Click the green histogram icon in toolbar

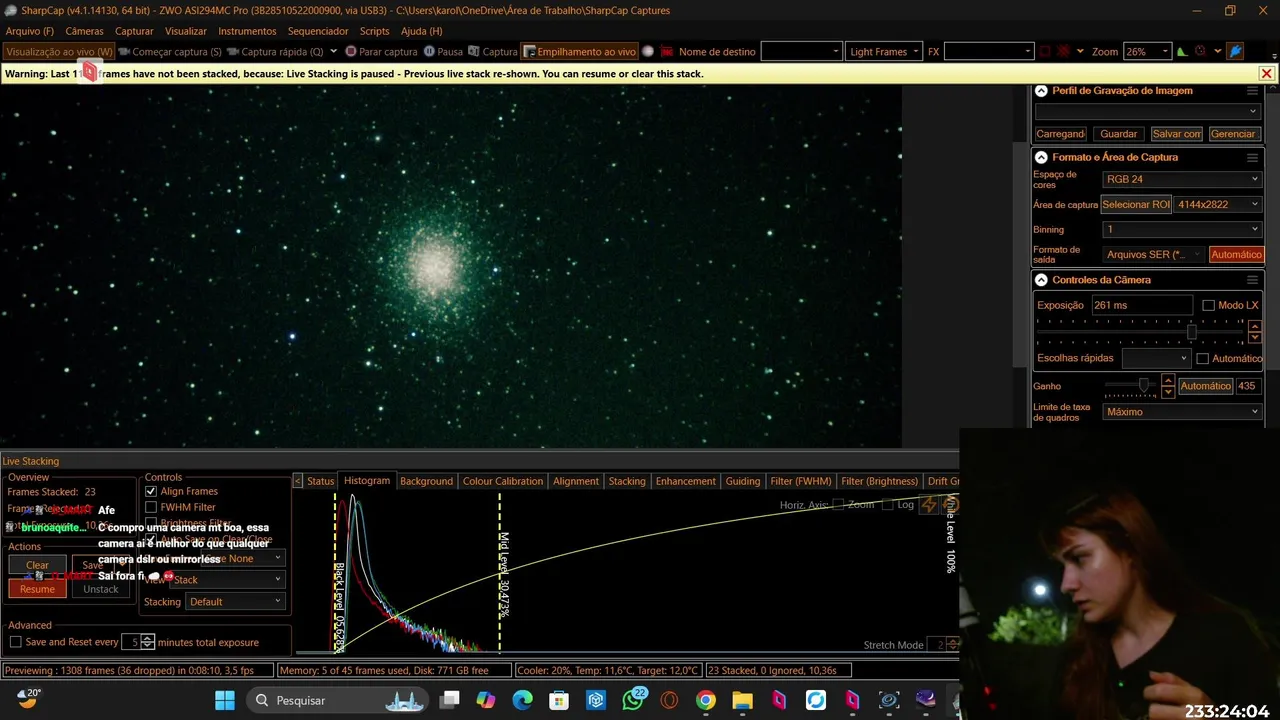pos(1182,52)
